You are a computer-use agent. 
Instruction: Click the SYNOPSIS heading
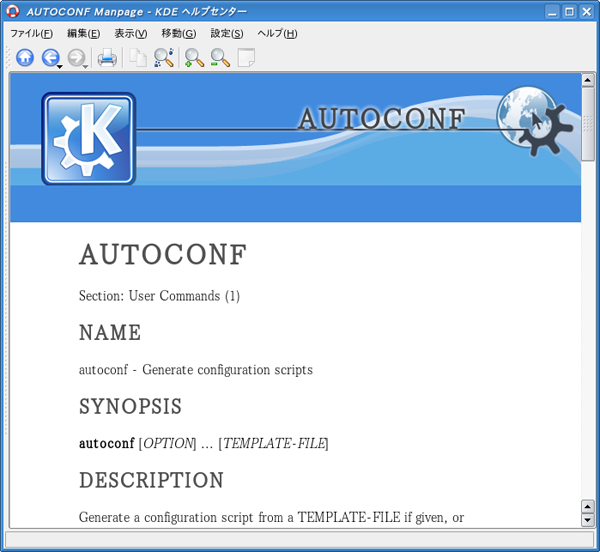pyautogui.click(x=130, y=406)
